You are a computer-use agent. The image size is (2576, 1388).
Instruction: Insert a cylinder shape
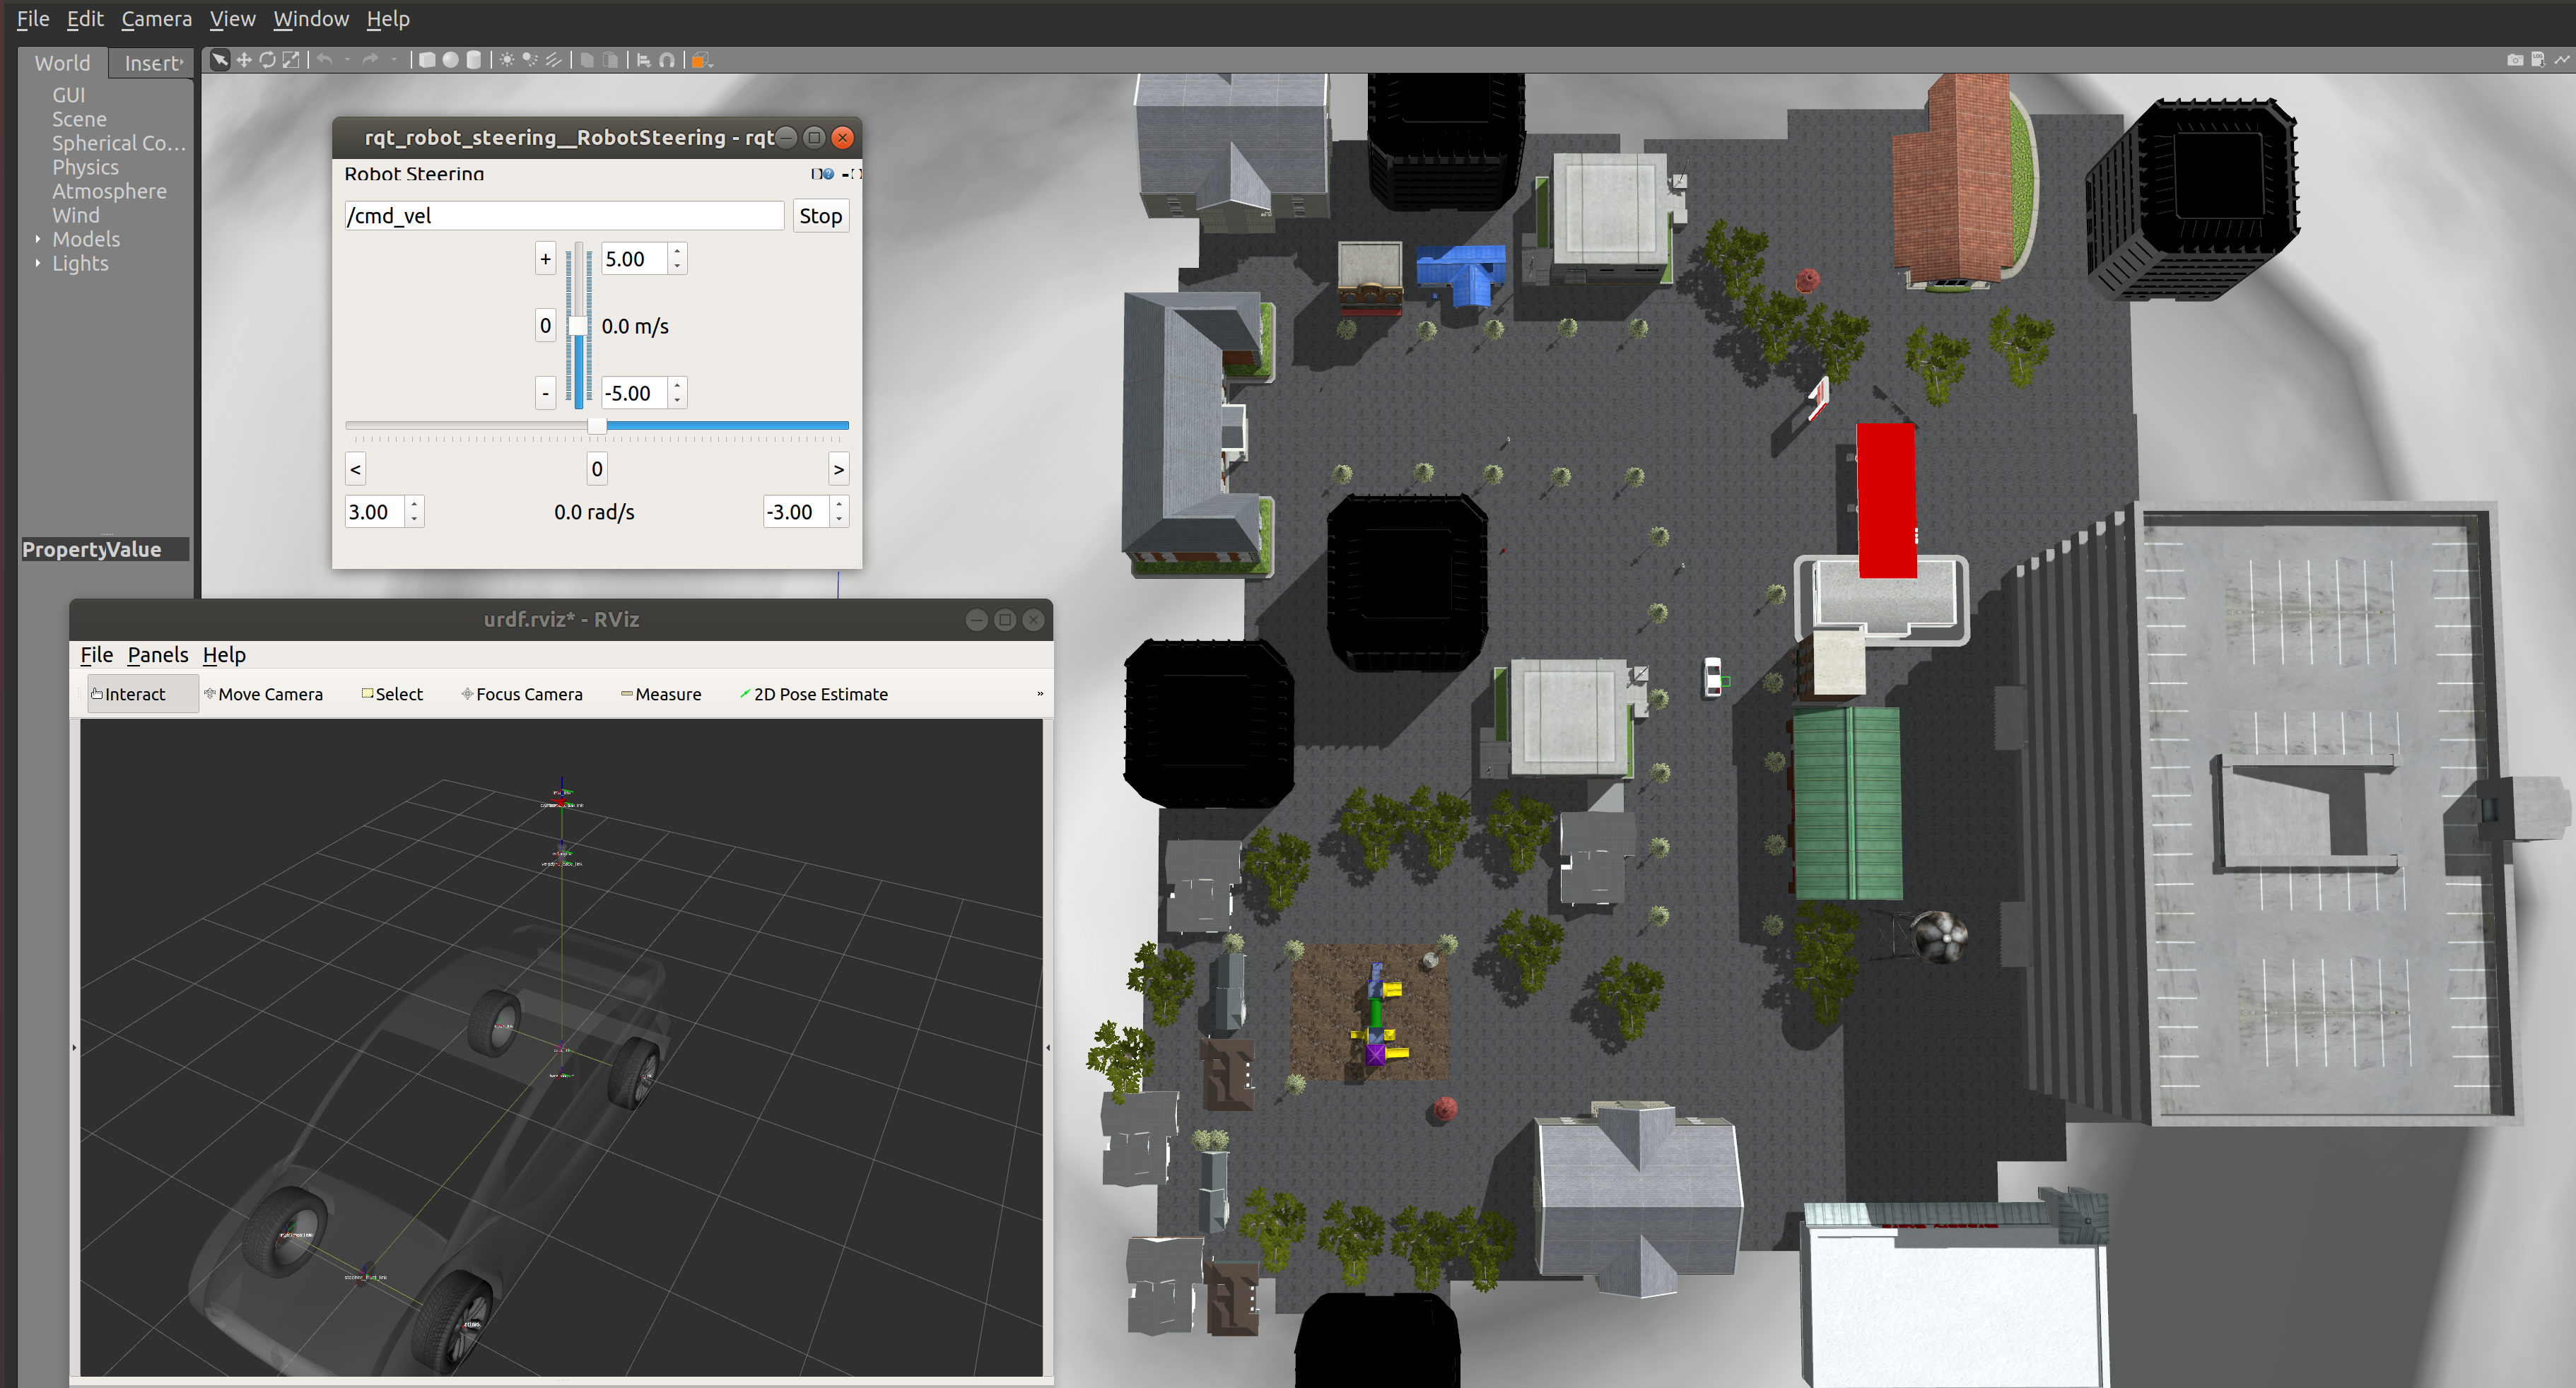(x=474, y=60)
